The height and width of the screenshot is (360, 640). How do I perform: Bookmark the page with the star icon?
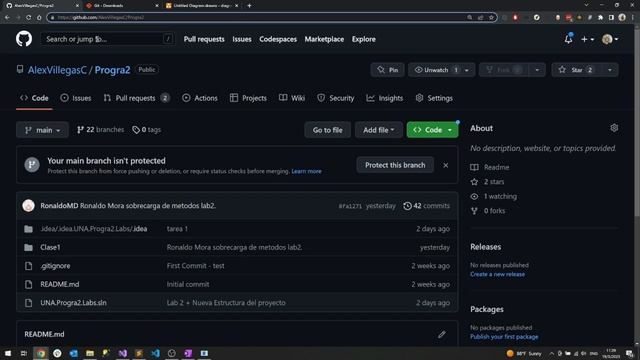[x=491, y=17]
